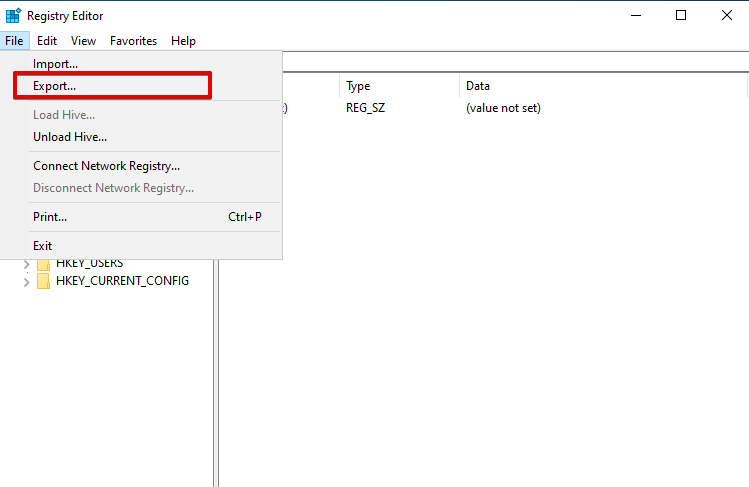
Task: Click the Type column header
Action: click(x=399, y=86)
